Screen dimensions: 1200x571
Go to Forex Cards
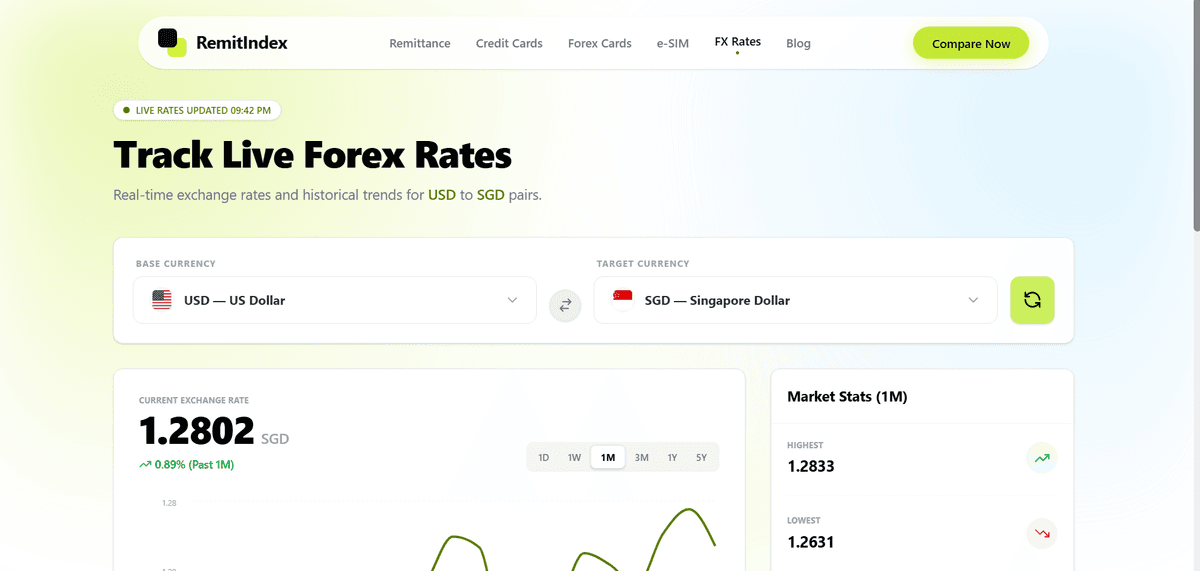600,43
